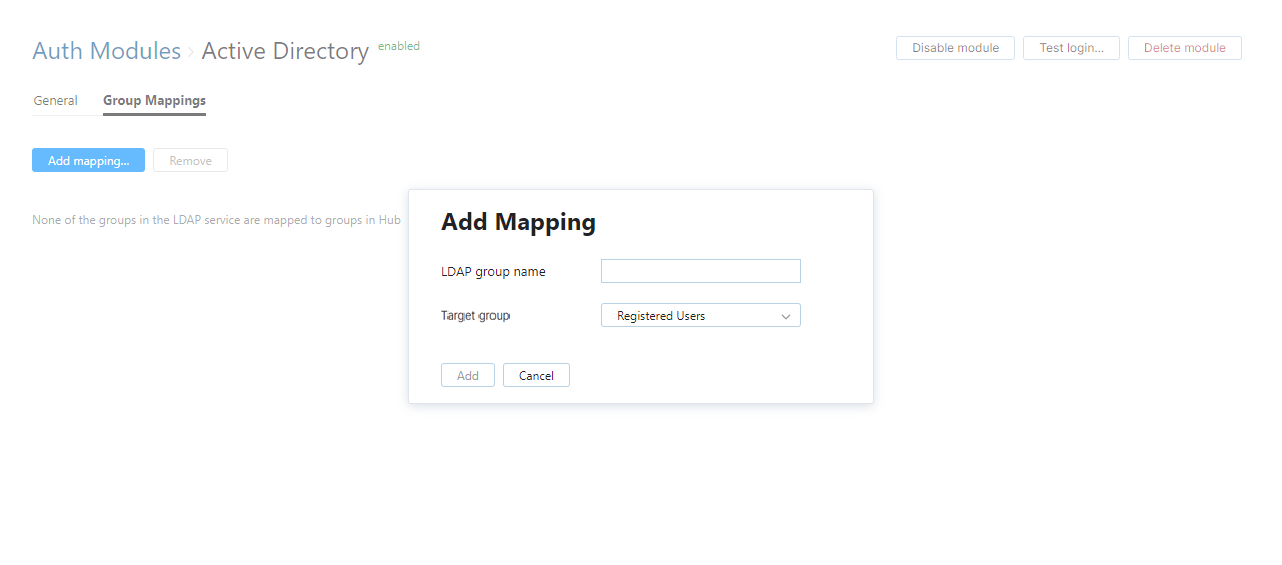Click the Delete module button
Image resolution: width=1282 pixels, height=565 pixels.
[1184, 48]
